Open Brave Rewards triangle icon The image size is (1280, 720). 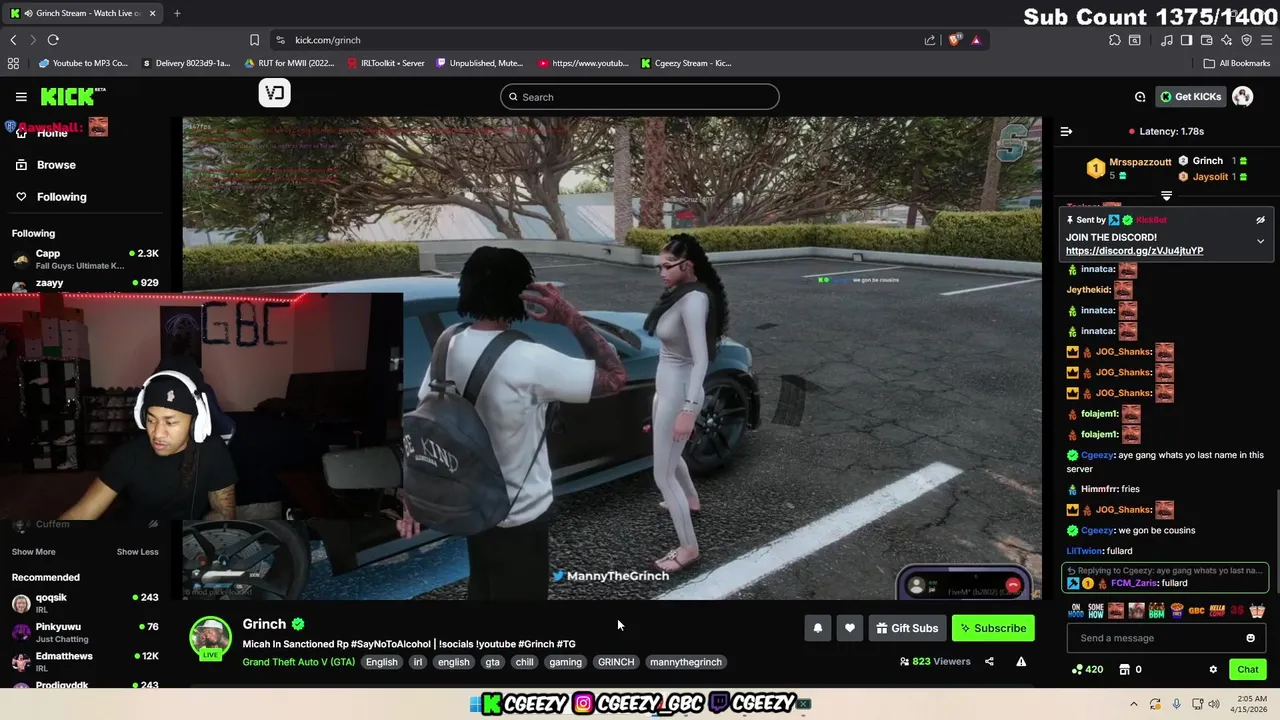[x=976, y=40]
